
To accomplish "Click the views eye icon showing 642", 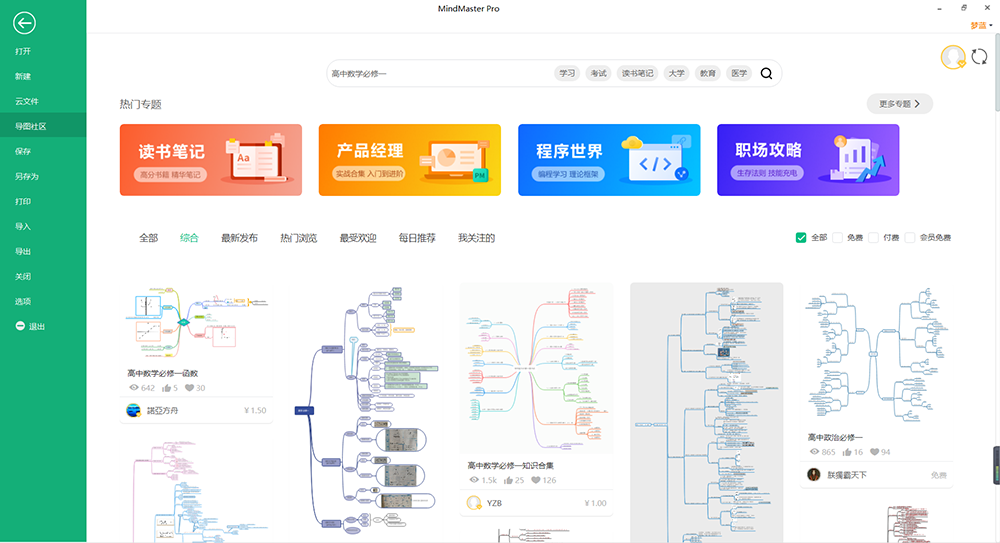I will pos(134,388).
